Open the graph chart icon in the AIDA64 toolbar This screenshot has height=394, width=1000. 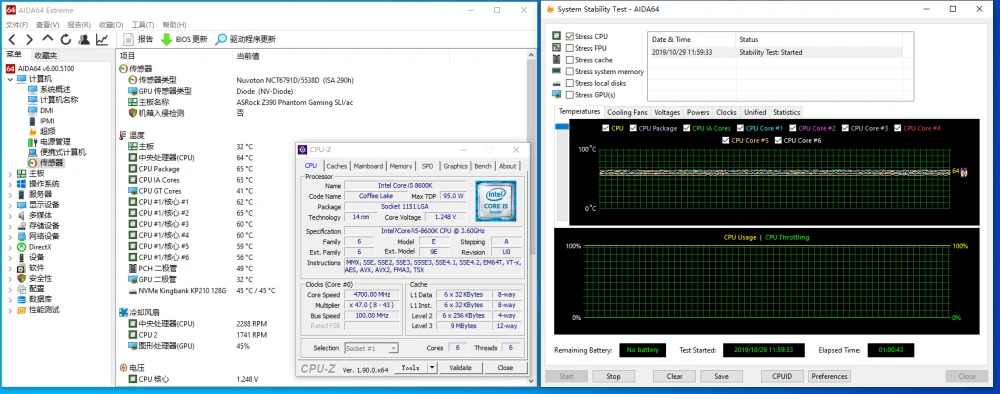[x=102, y=40]
